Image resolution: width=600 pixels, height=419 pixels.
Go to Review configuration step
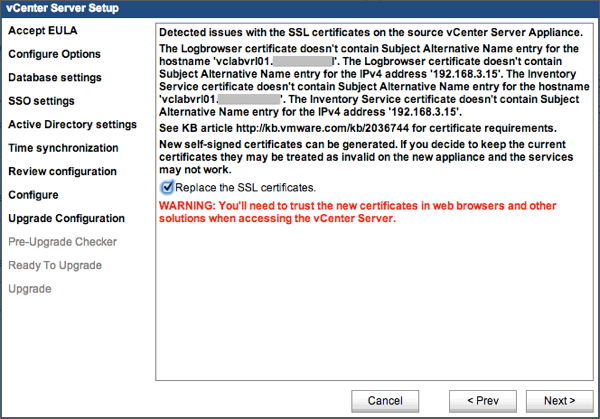(x=62, y=171)
